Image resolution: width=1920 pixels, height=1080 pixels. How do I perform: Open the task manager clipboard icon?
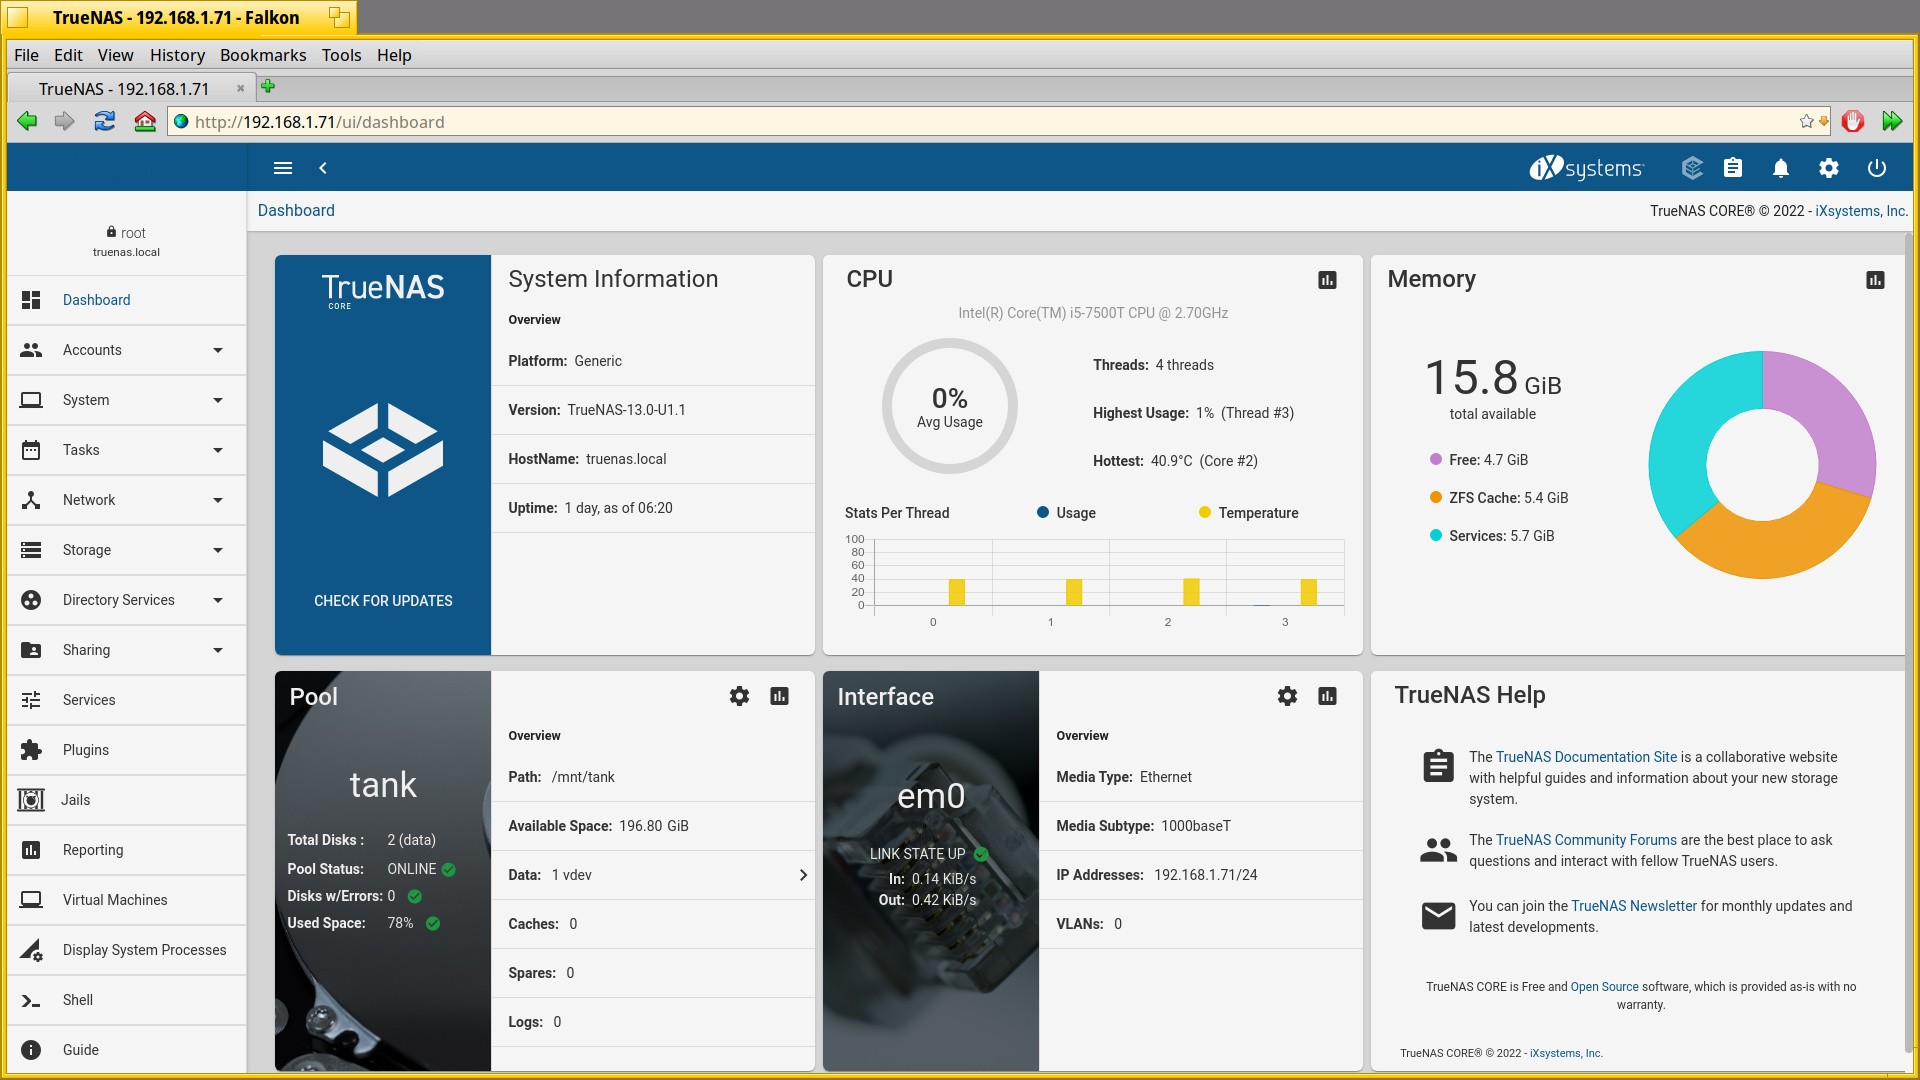coord(1733,168)
